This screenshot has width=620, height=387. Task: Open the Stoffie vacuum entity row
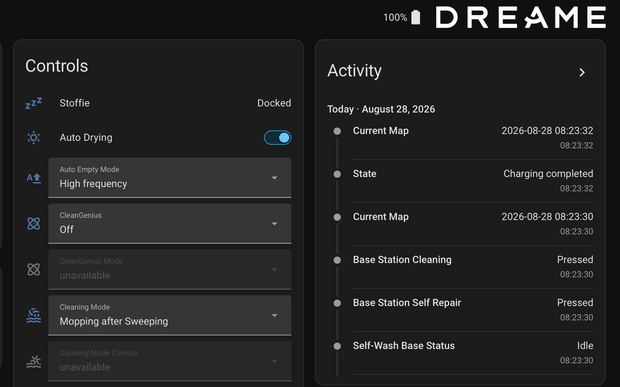158,103
